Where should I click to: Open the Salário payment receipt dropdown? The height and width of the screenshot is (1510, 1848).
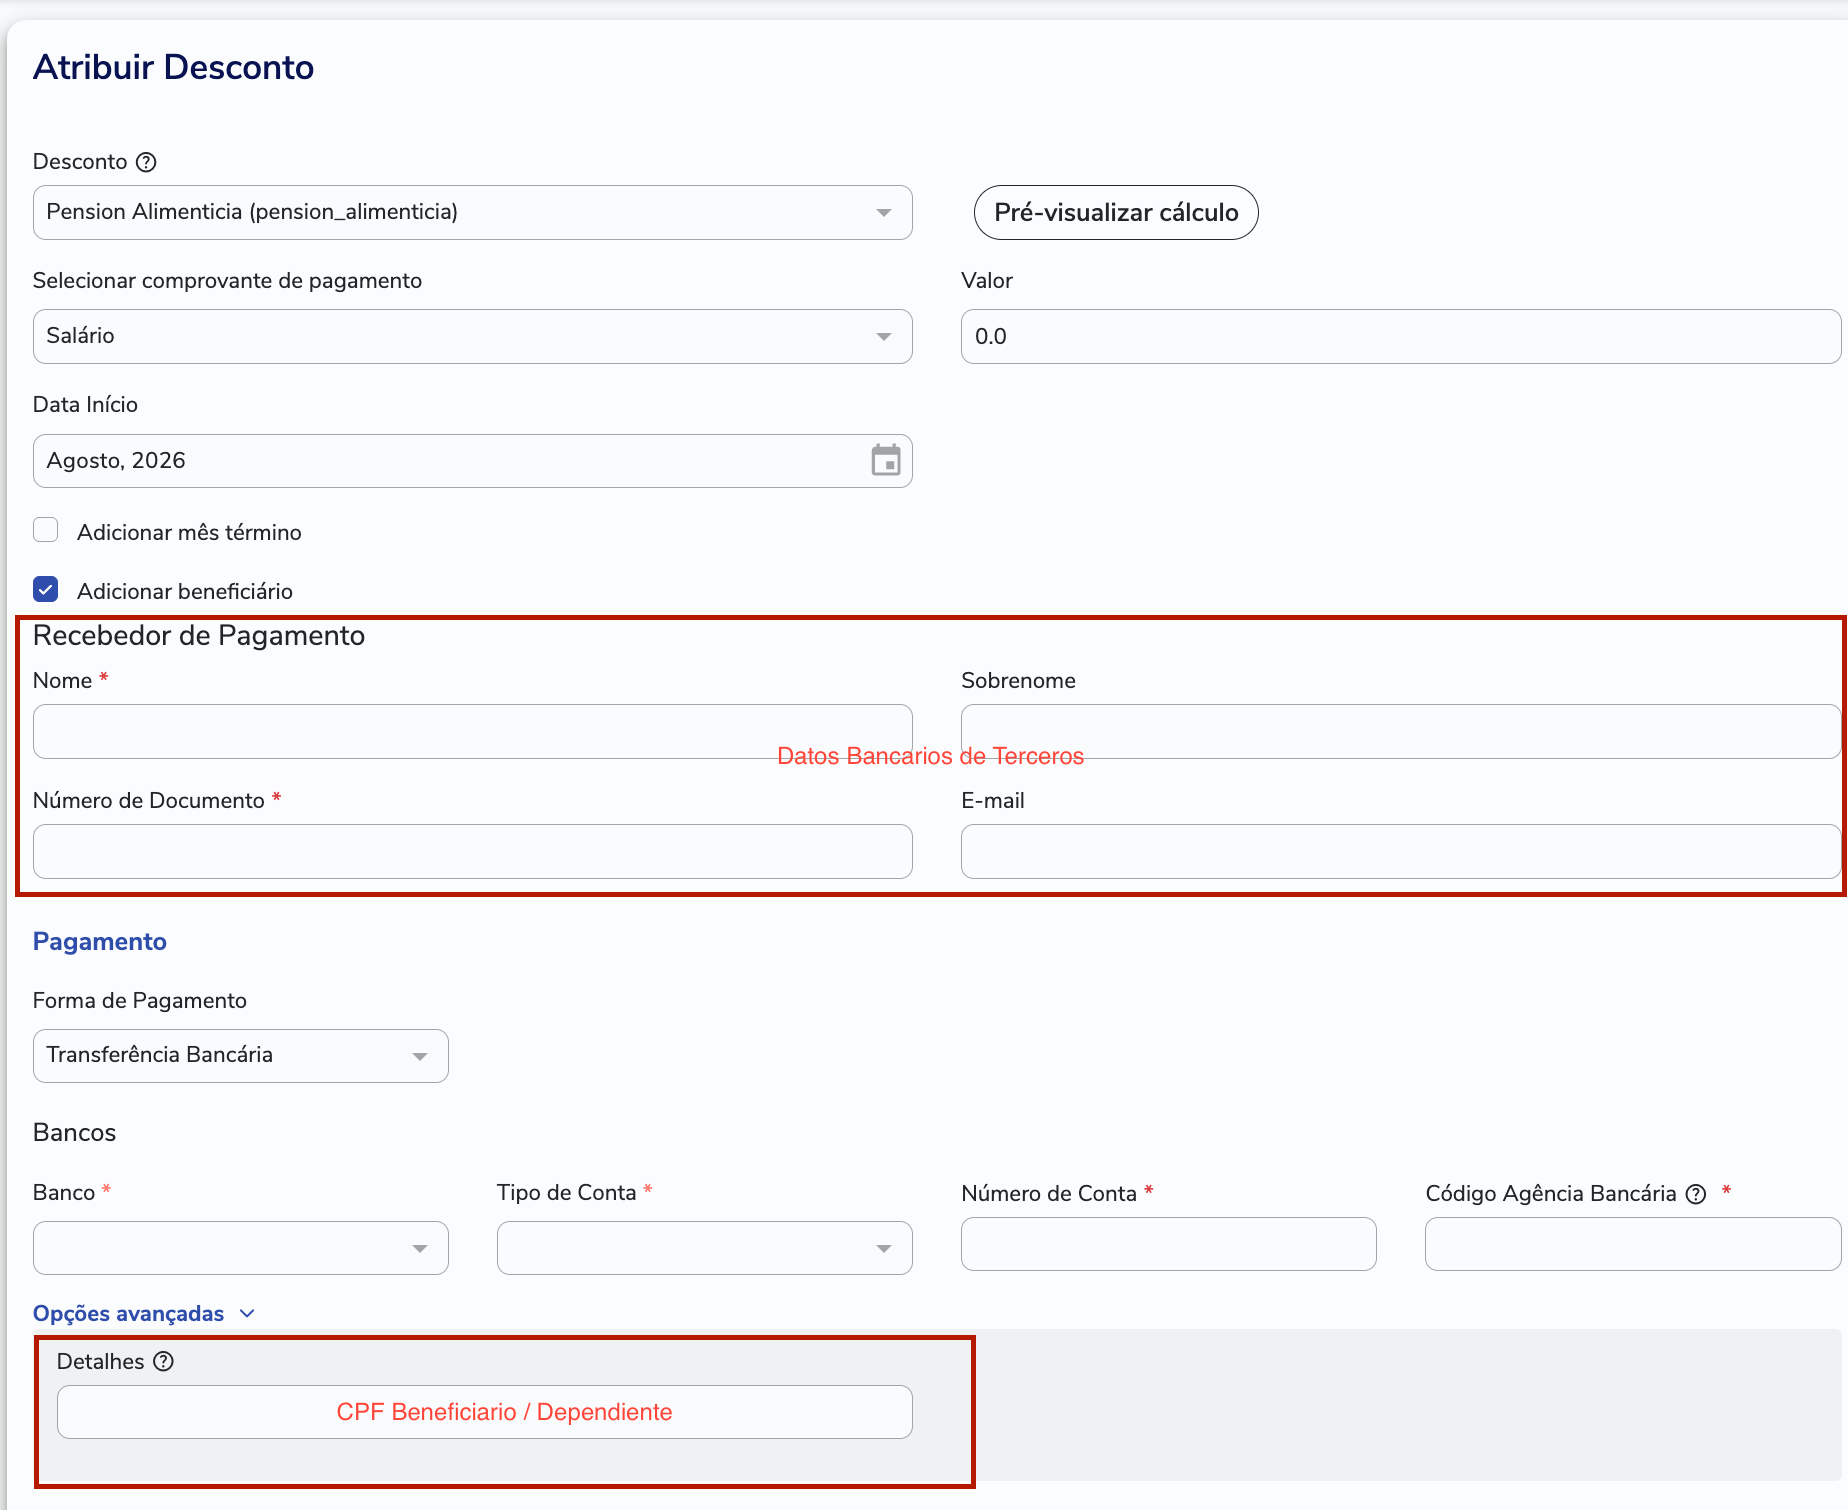tap(473, 336)
